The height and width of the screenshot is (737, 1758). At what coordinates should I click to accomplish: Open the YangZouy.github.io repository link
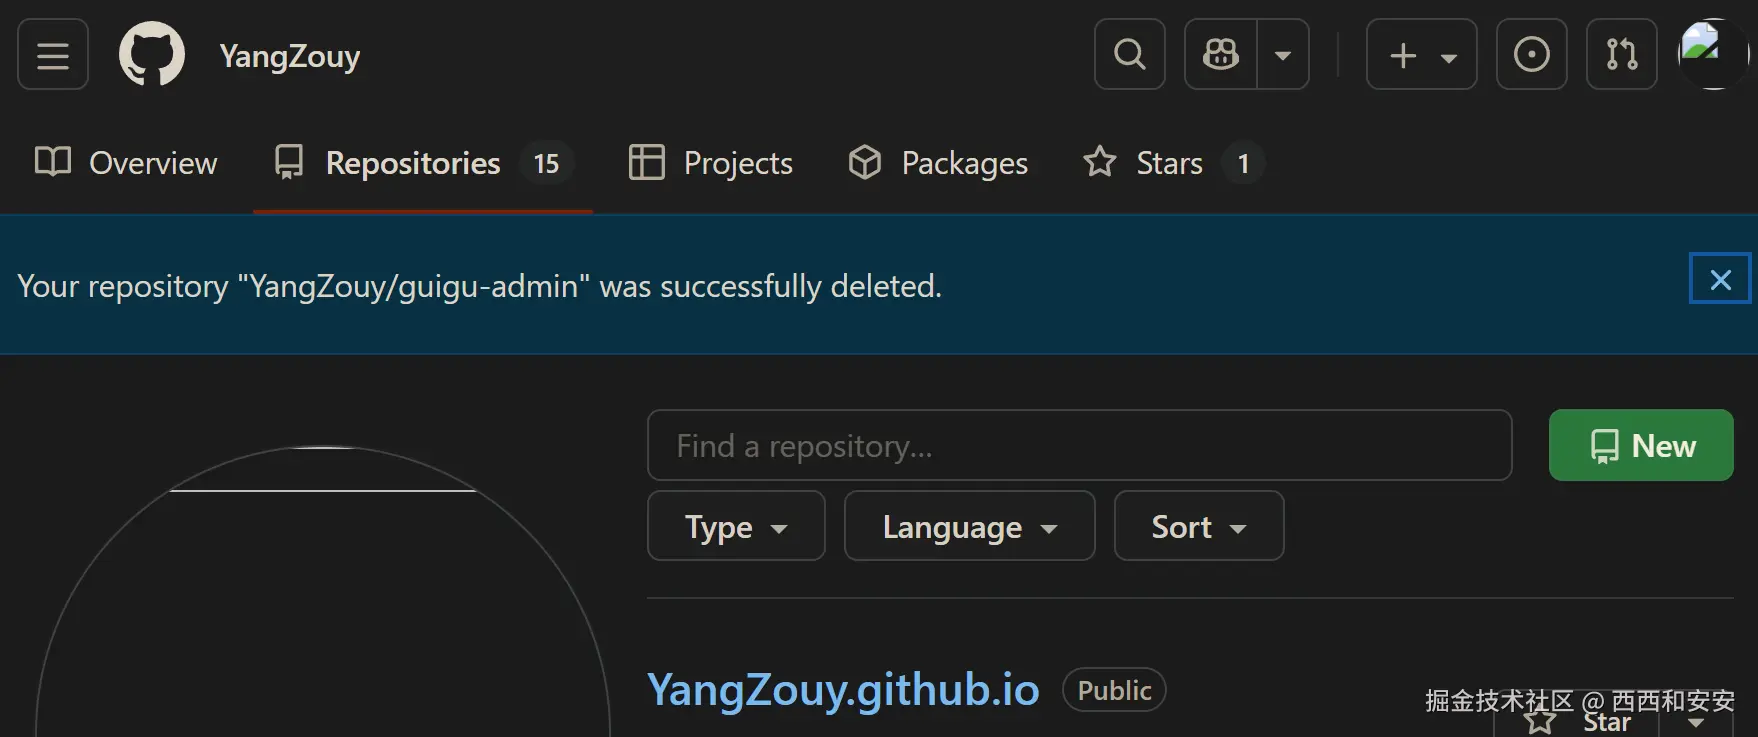pos(843,690)
